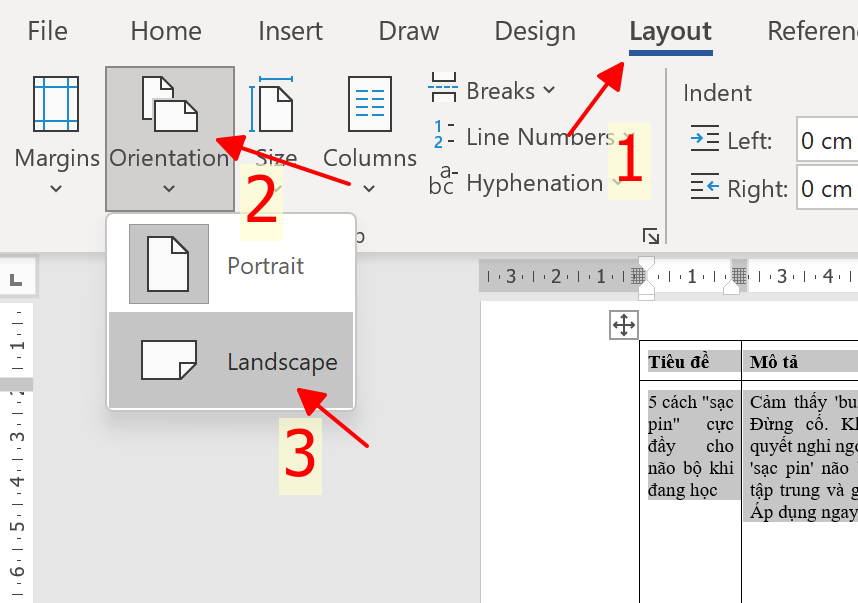Click the Orientation page icon
Viewport: 858px width, 603px height.
pyautogui.click(x=169, y=103)
